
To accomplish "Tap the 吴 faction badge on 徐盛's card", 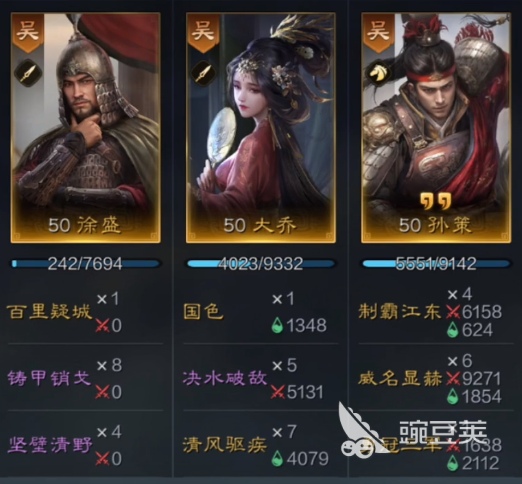I will 28,32.
